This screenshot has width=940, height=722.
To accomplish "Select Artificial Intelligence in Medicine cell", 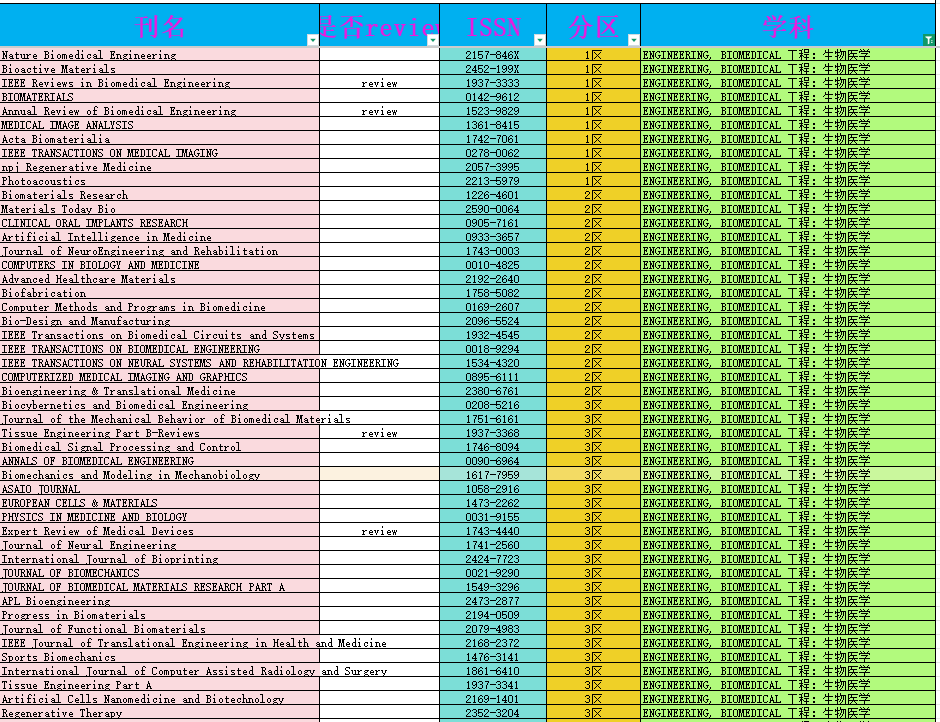I will 159,237.
